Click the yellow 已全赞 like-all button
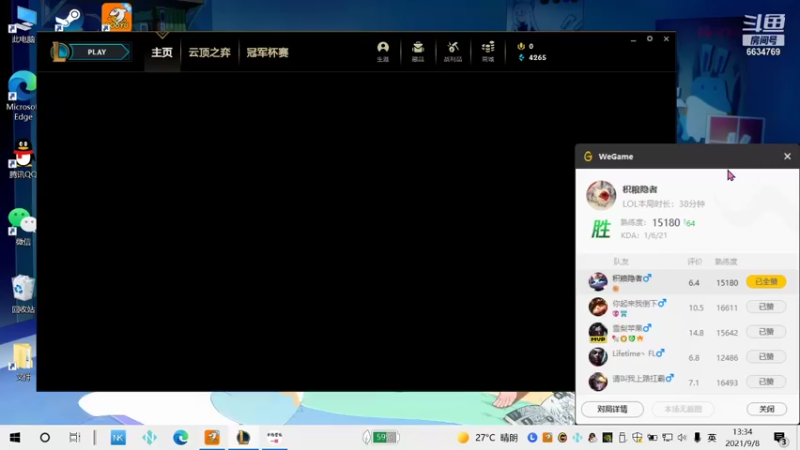Image resolution: width=800 pixels, height=450 pixels. click(766, 282)
